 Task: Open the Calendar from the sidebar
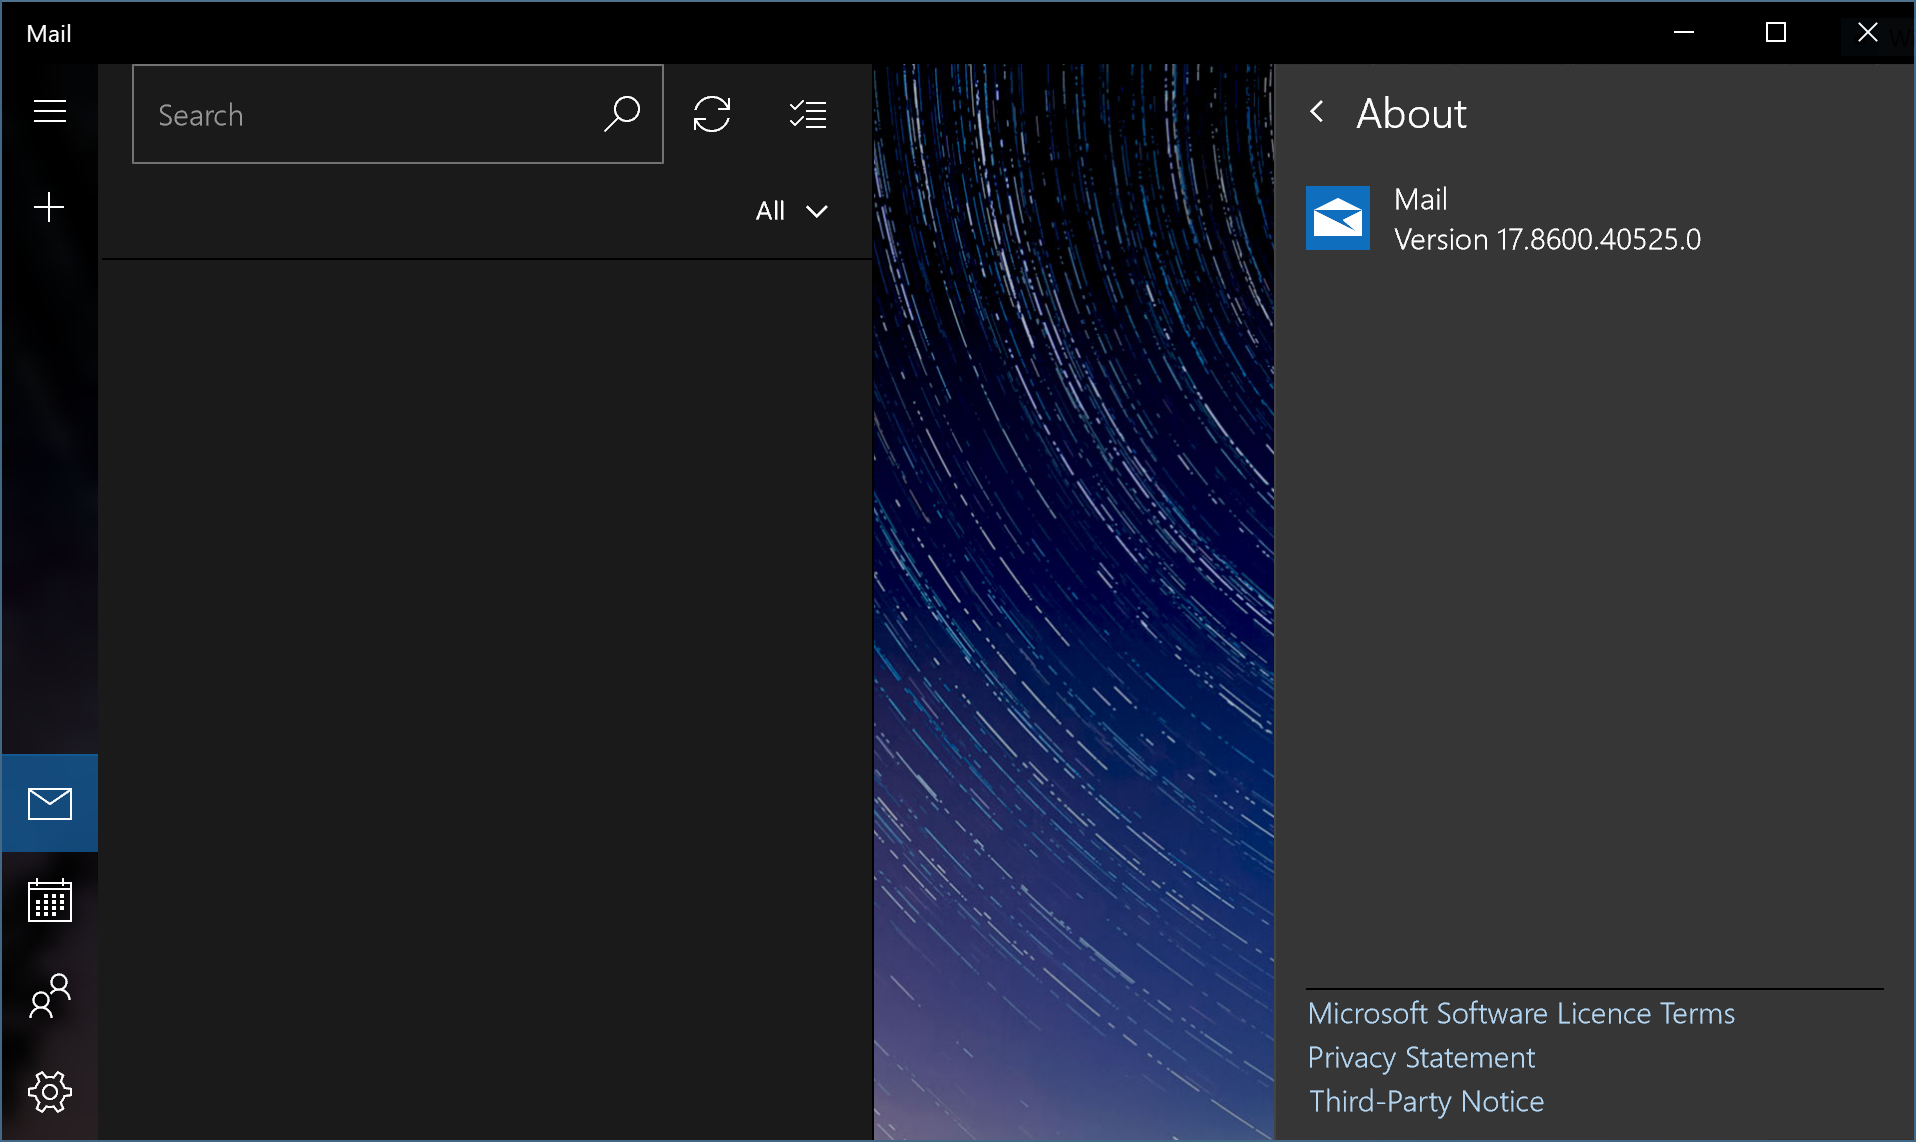49,900
